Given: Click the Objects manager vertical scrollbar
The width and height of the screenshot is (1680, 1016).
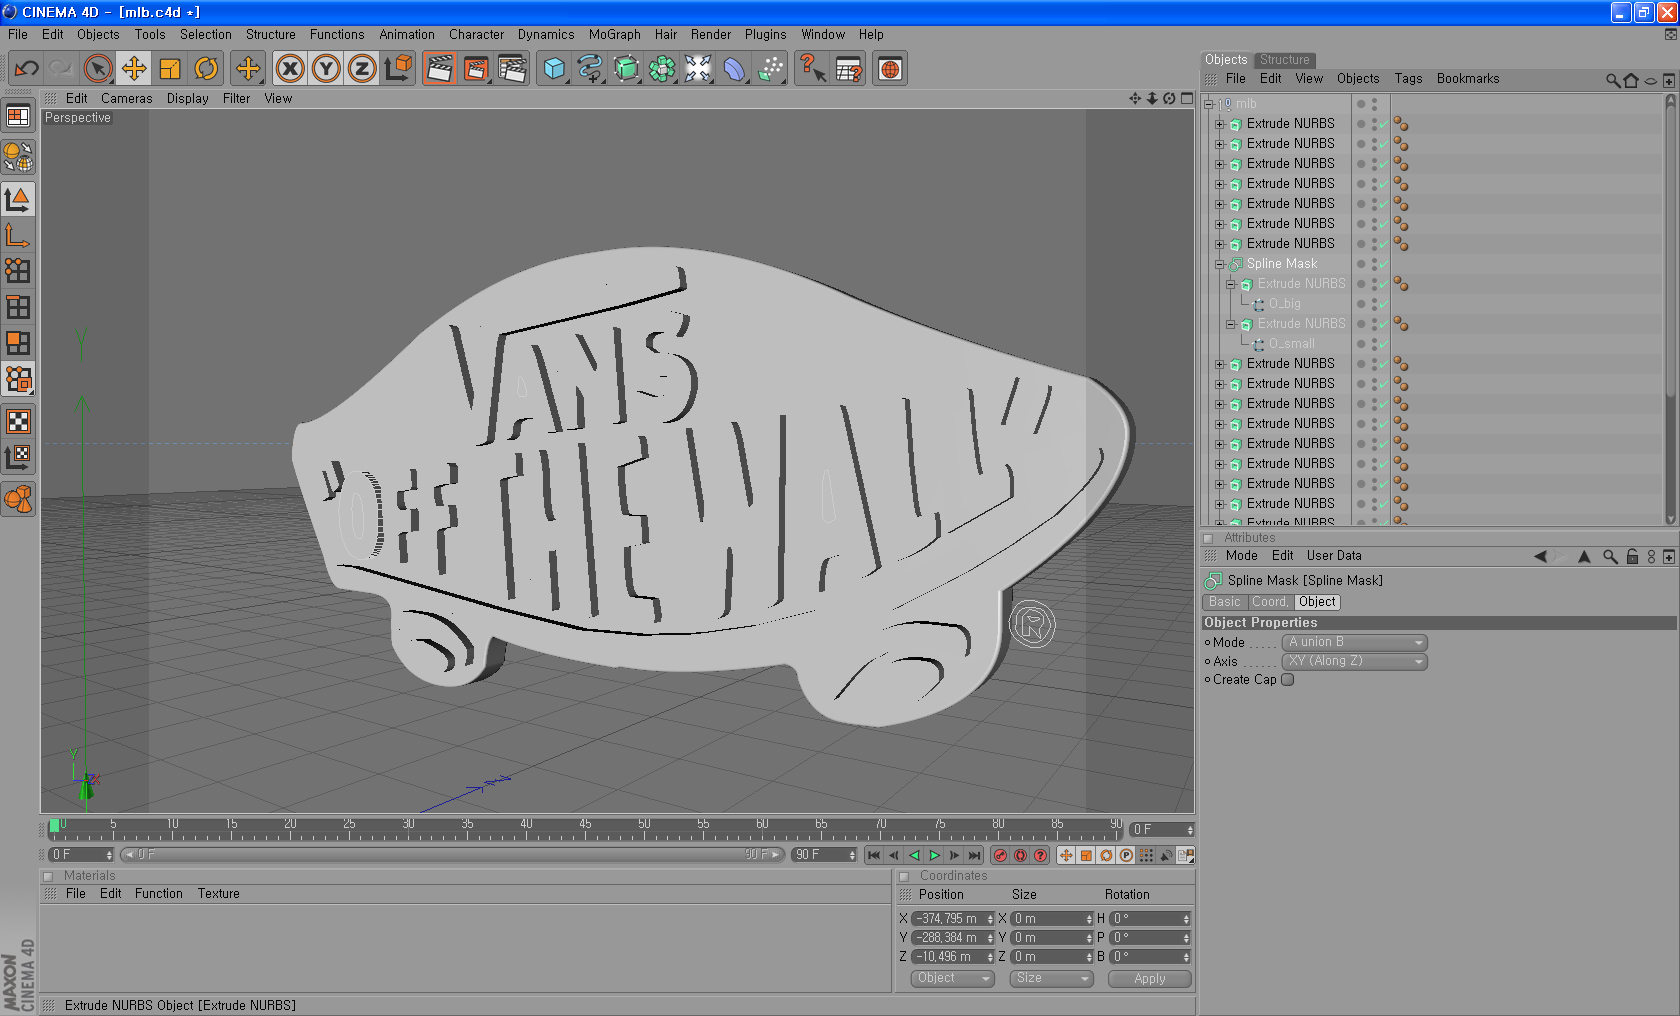Looking at the screenshot, I should click(1670, 309).
